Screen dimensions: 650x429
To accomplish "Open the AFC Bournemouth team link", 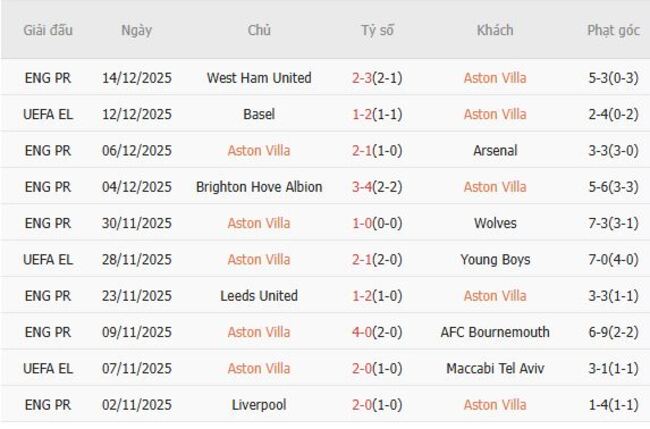I will [x=495, y=332].
